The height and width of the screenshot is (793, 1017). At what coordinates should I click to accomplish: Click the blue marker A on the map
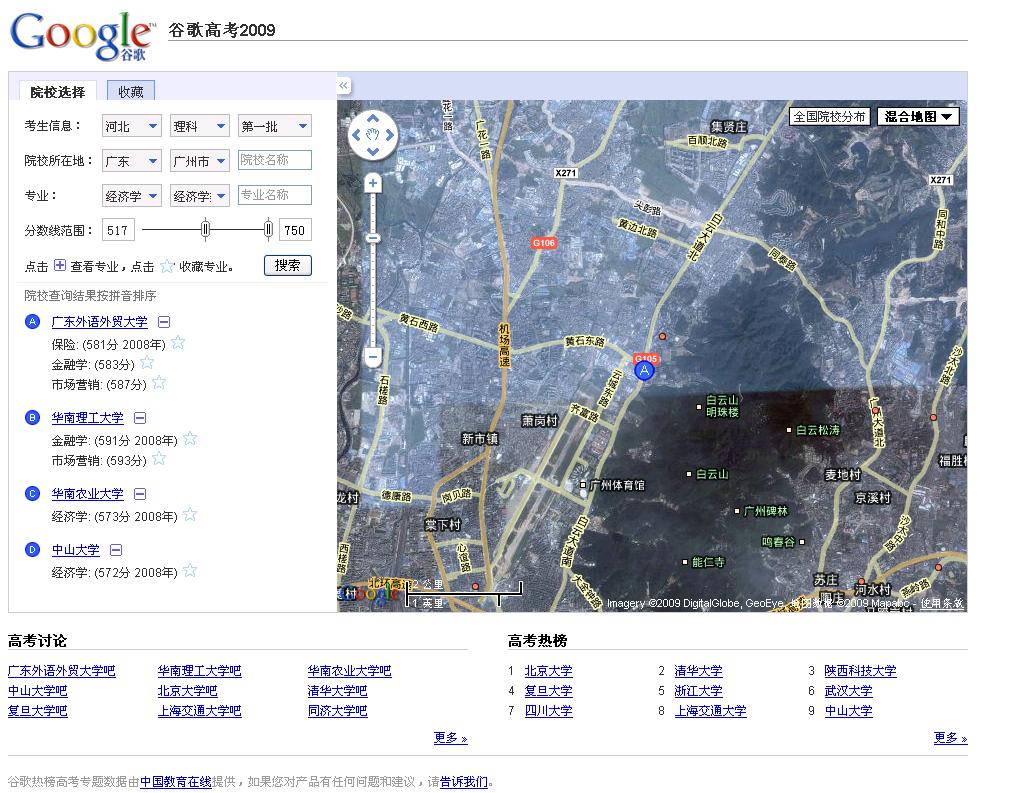tap(645, 371)
